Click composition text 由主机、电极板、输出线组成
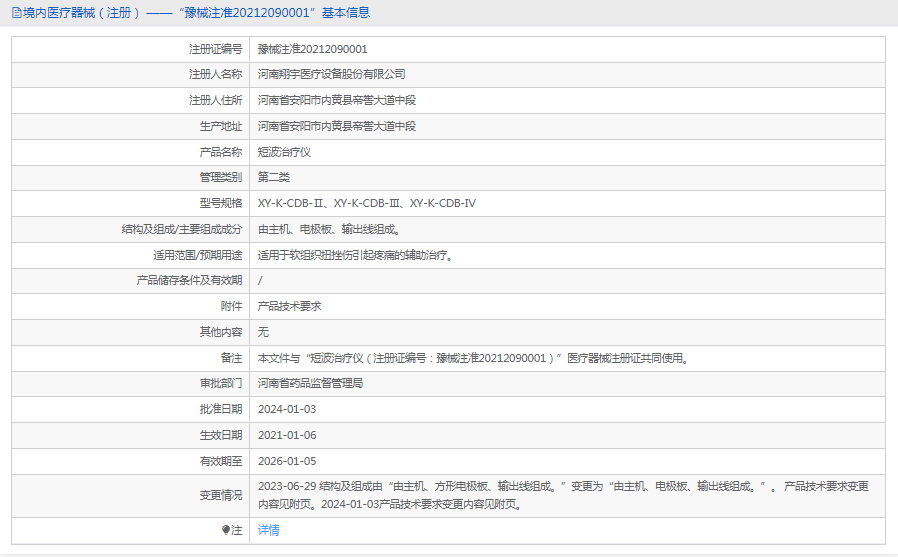The image size is (898, 557). 329,229
